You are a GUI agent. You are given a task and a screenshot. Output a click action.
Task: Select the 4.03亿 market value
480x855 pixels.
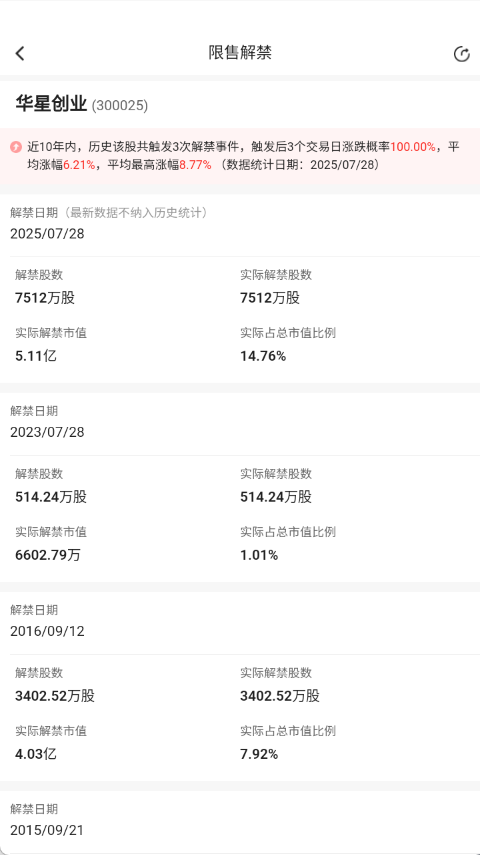click(x=36, y=754)
